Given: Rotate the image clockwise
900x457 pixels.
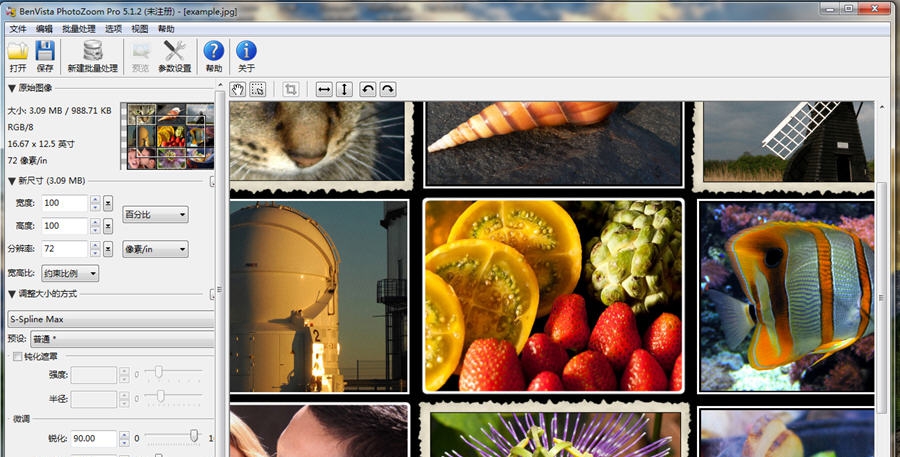Looking at the screenshot, I should (x=388, y=89).
